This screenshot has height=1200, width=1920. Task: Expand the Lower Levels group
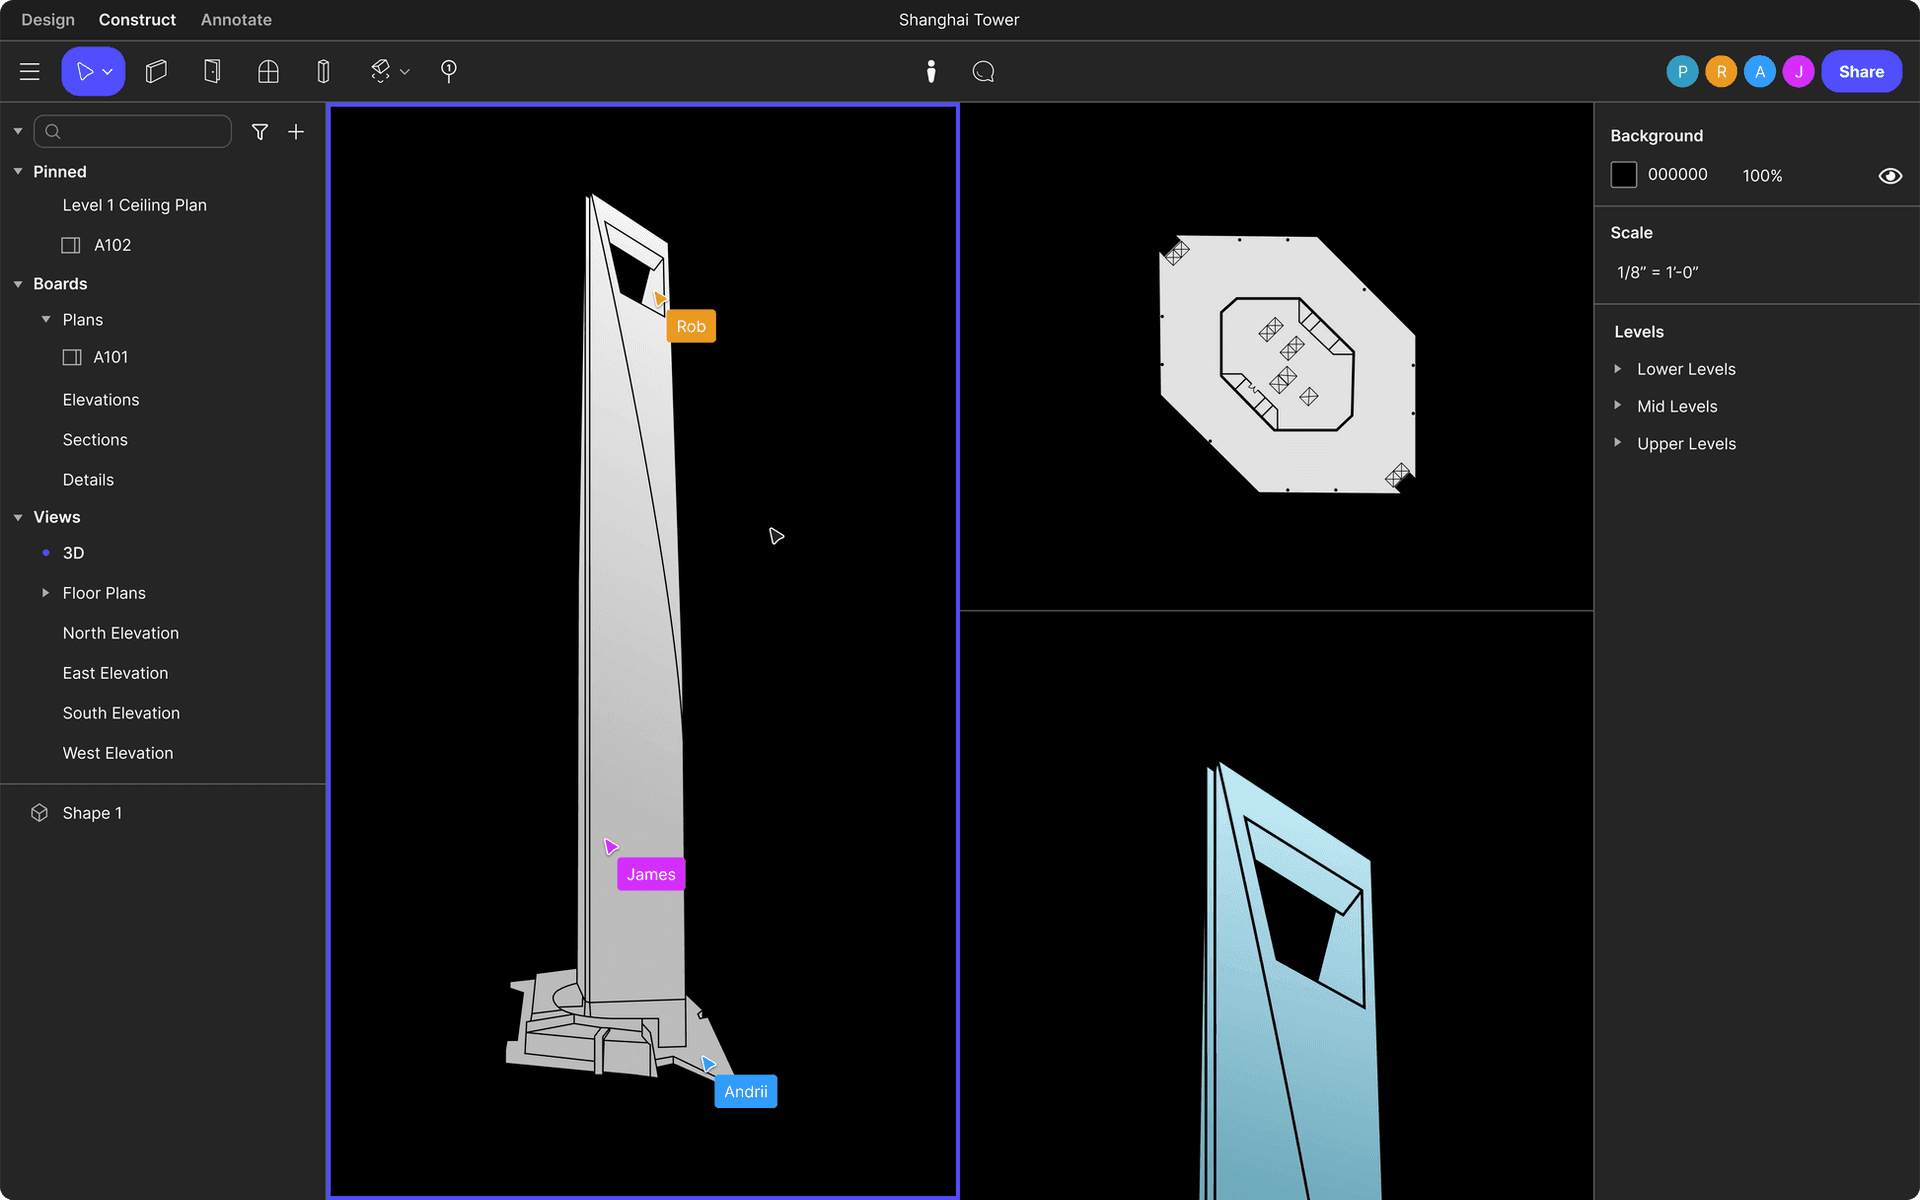(x=1618, y=369)
